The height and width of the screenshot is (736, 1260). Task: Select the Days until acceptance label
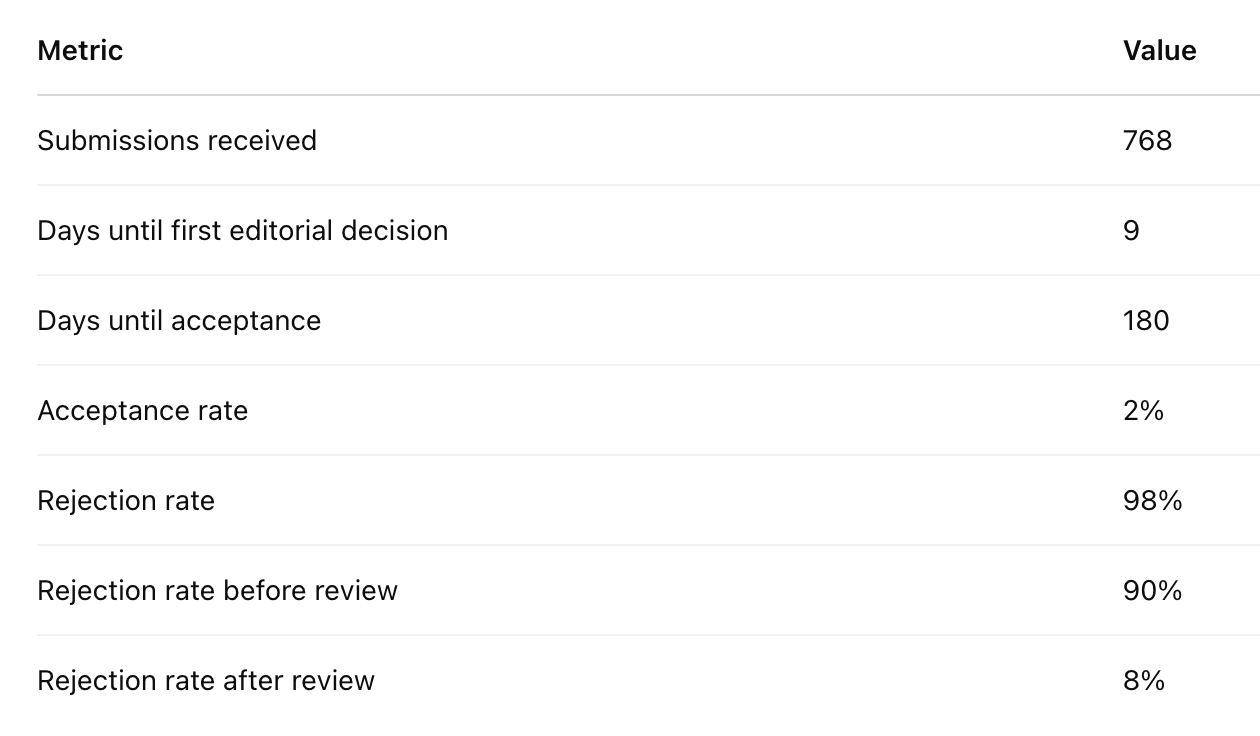click(x=179, y=320)
